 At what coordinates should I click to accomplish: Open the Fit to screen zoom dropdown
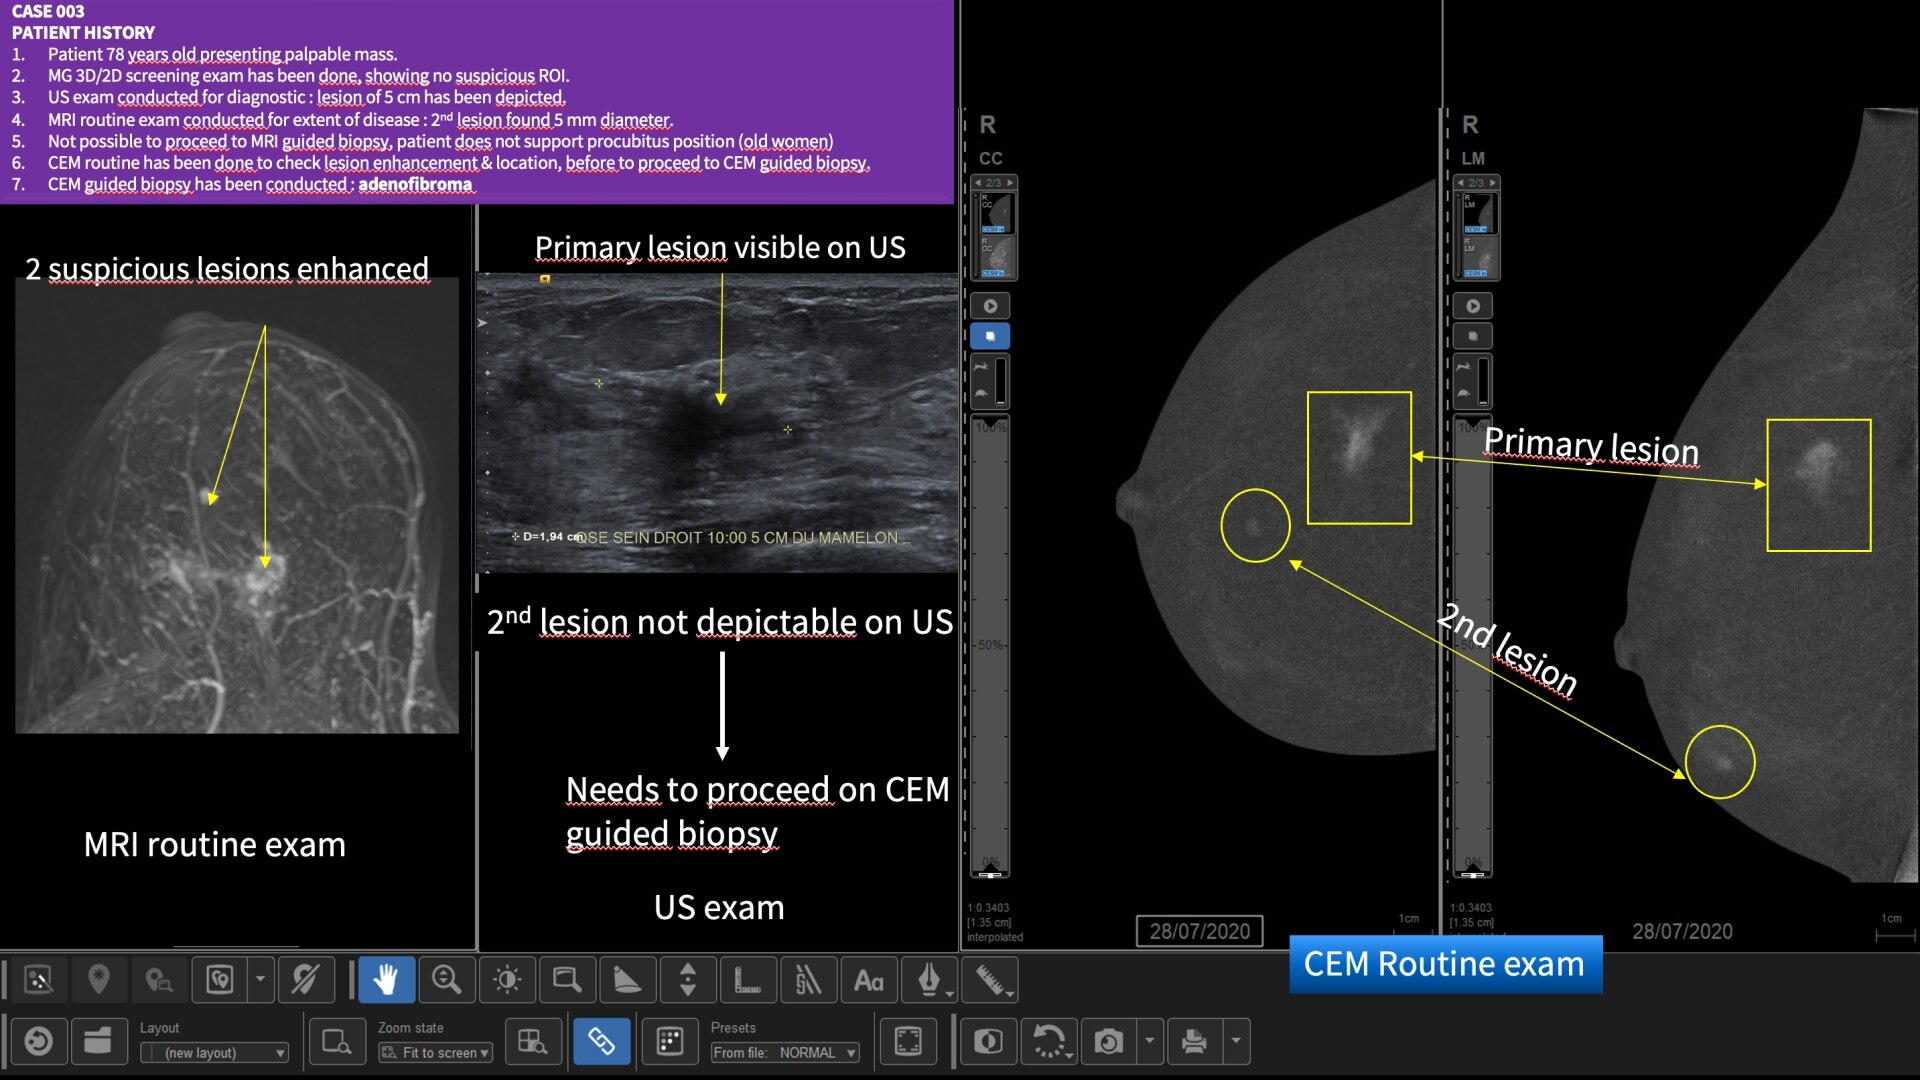[436, 1053]
